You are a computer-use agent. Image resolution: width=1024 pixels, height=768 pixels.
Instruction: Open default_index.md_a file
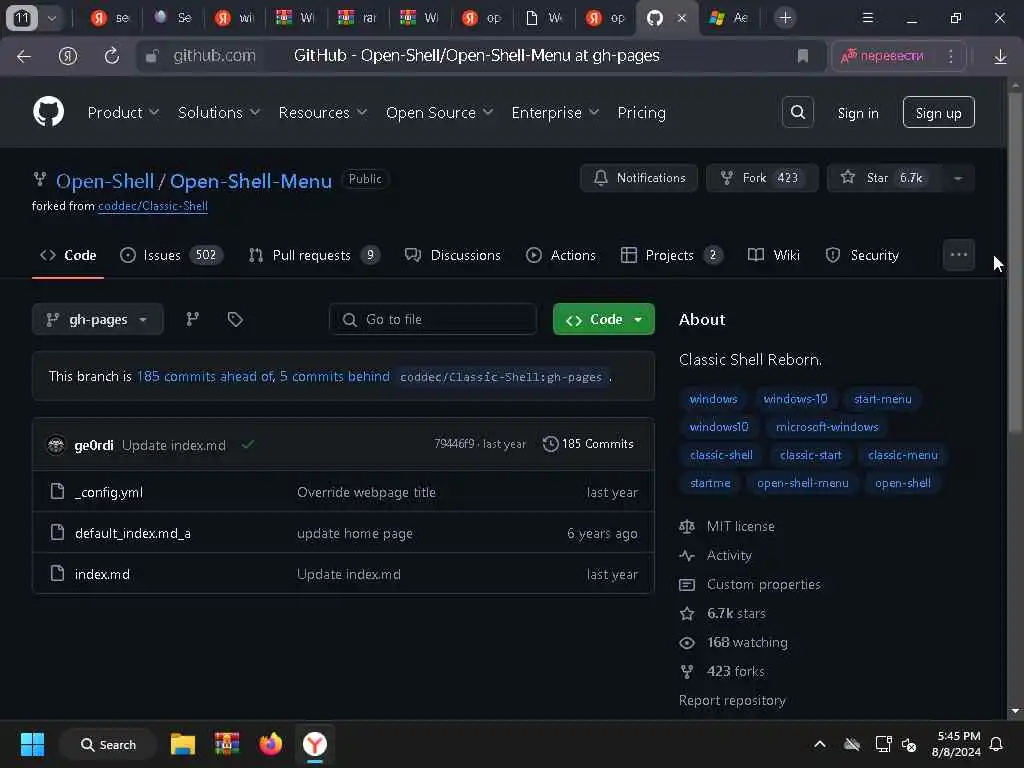click(133, 533)
